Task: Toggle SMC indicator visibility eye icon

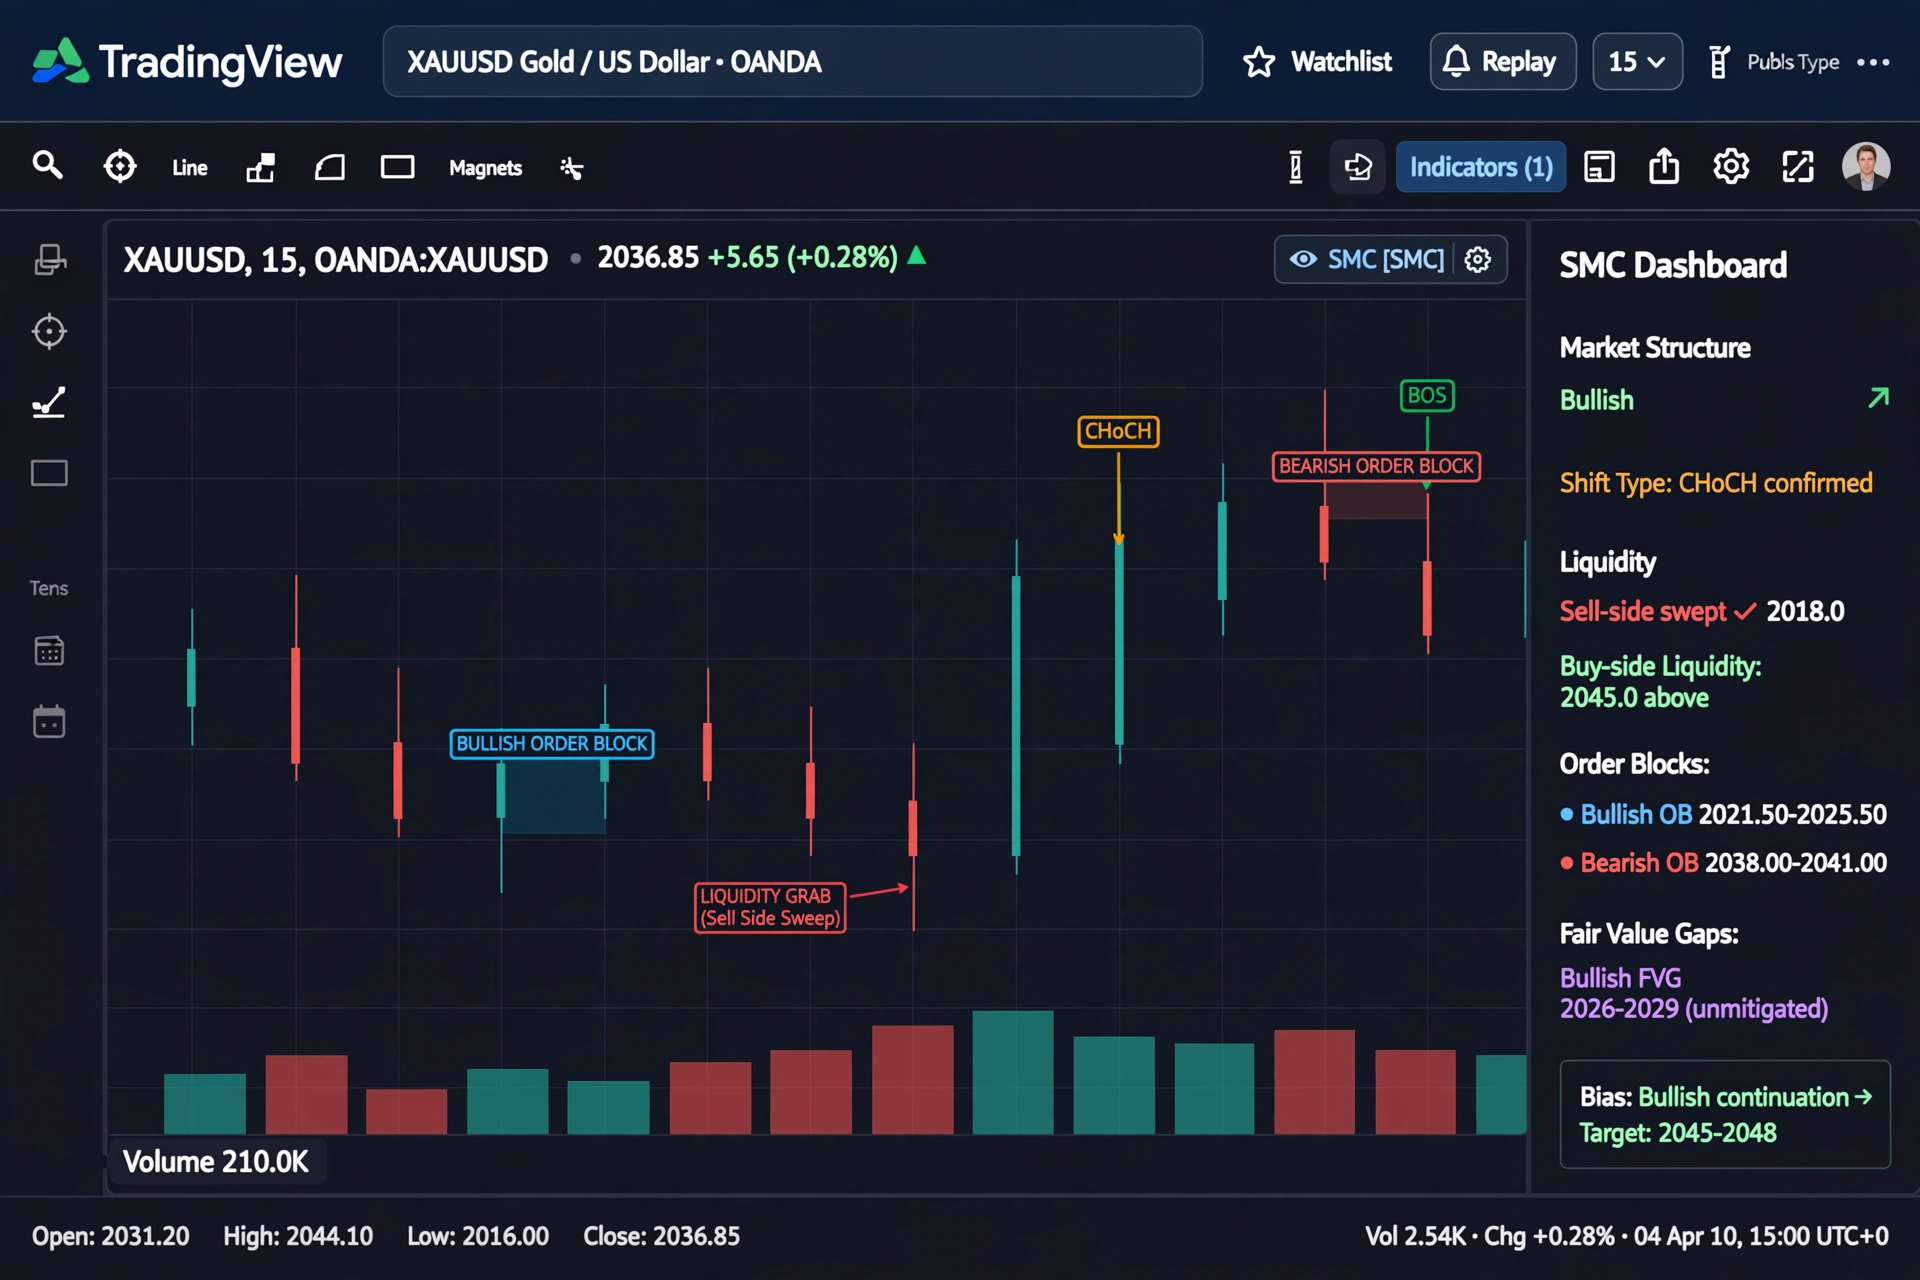Action: point(1302,260)
